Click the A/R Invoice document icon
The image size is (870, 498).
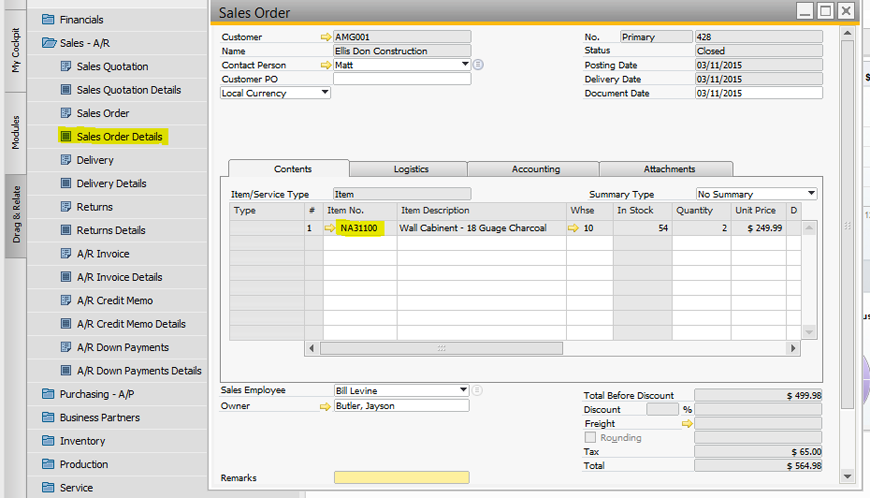[65, 253]
